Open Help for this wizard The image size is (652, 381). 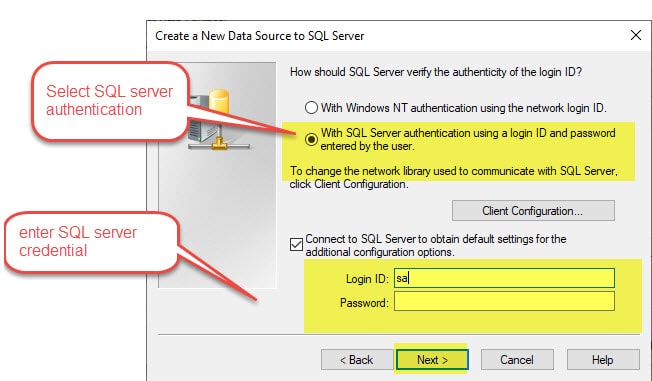click(x=603, y=360)
